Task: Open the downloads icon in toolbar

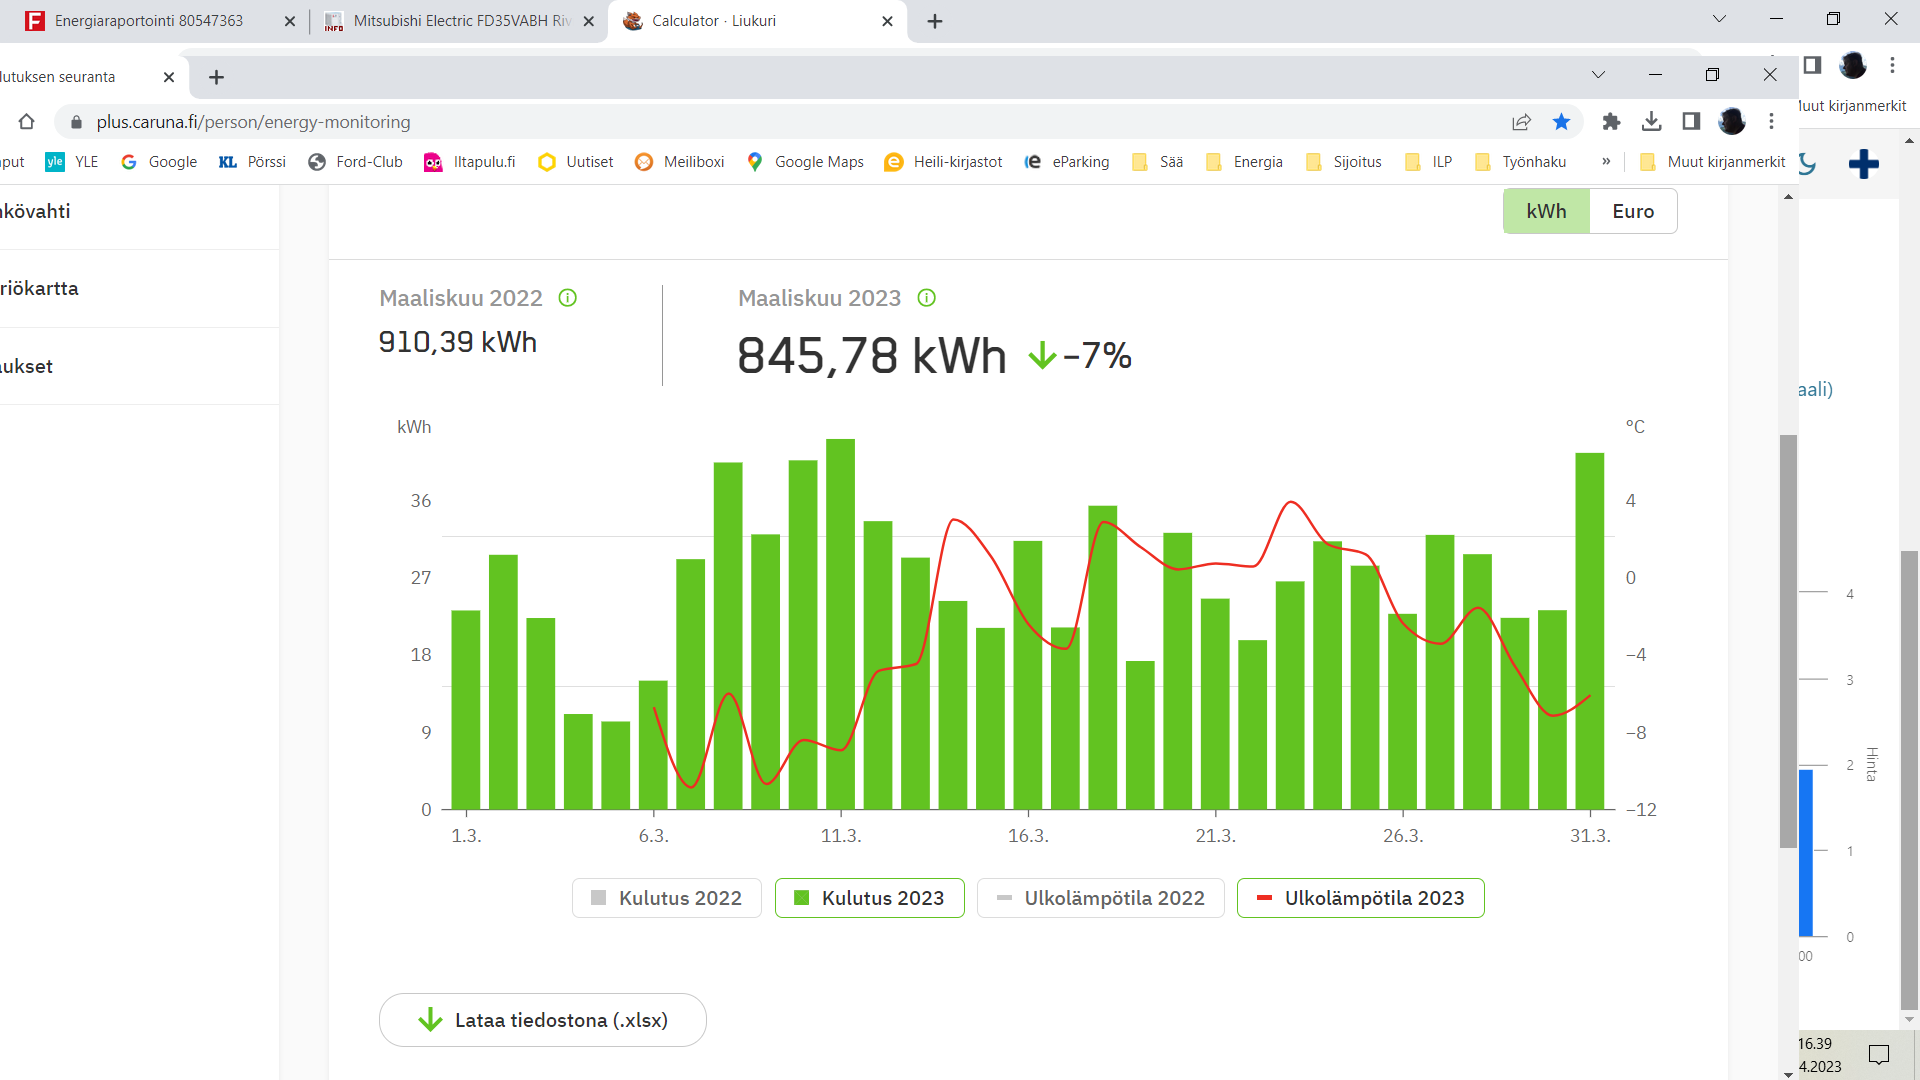Action: click(1652, 122)
